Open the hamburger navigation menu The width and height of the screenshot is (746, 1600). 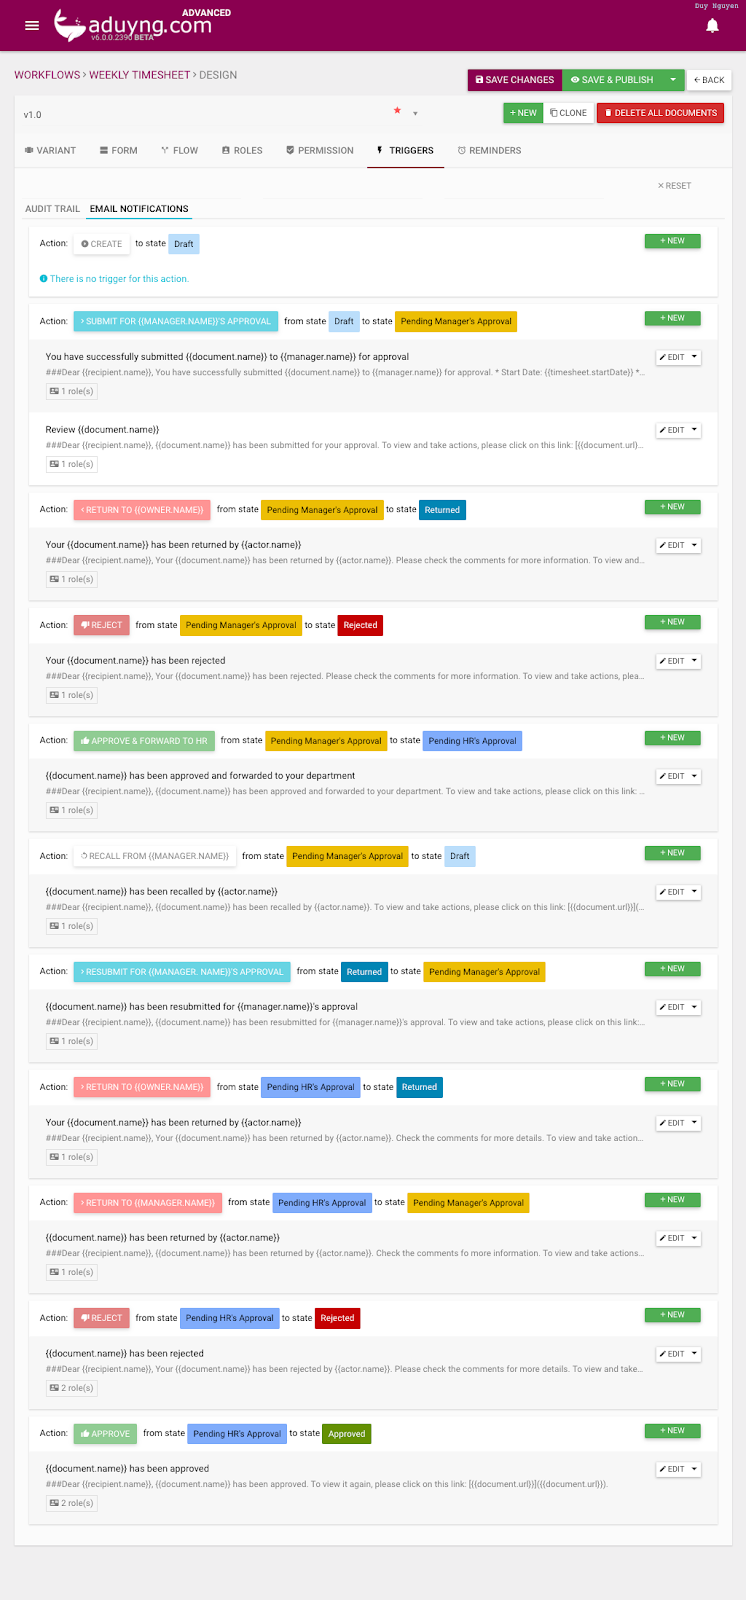tap(33, 24)
